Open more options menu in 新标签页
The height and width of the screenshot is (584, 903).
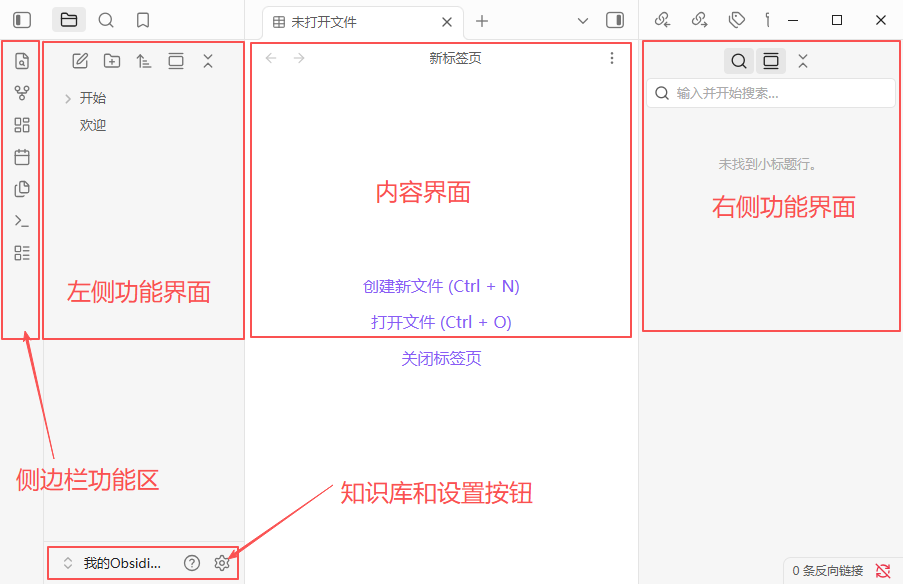coord(612,58)
